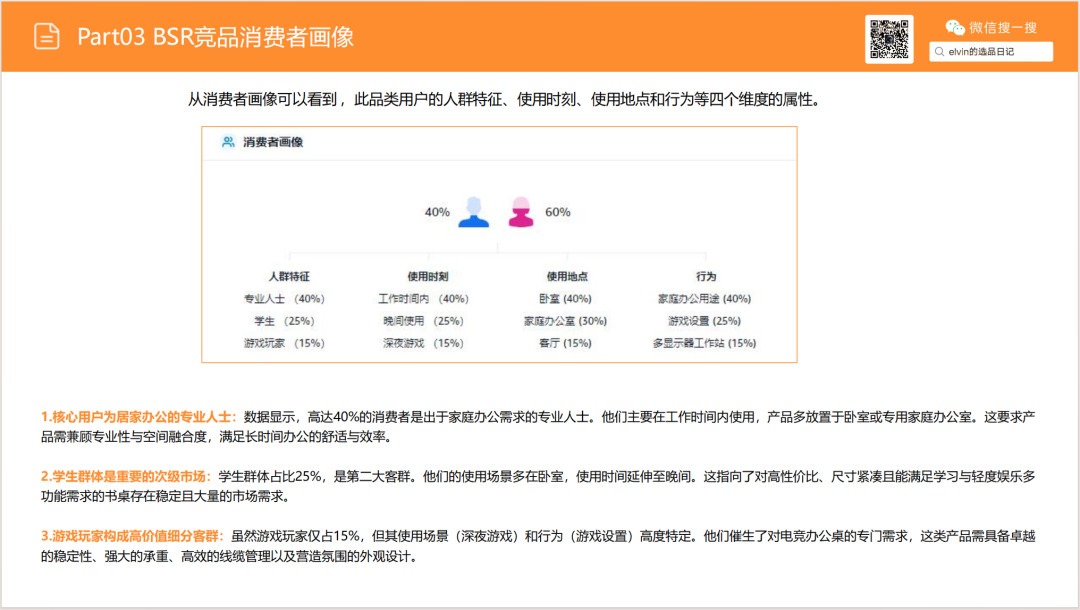The height and width of the screenshot is (610, 1080).
Task: Click the QR code in the header
Action: (x=888, y=39)
